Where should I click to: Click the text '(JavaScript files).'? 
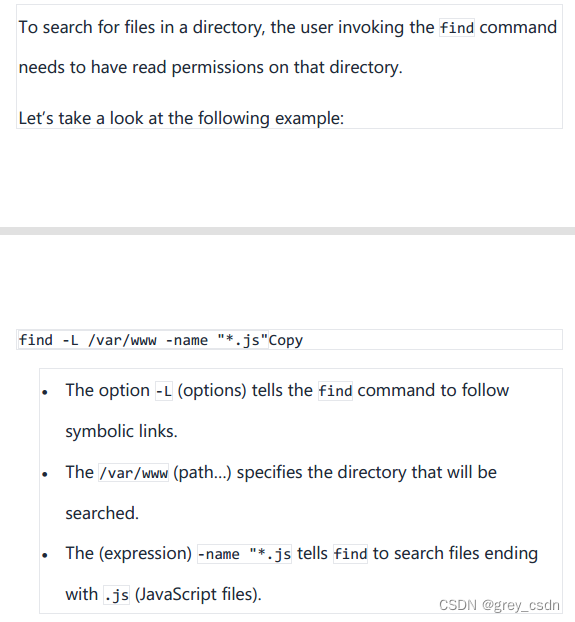click(x=198, y=595)
